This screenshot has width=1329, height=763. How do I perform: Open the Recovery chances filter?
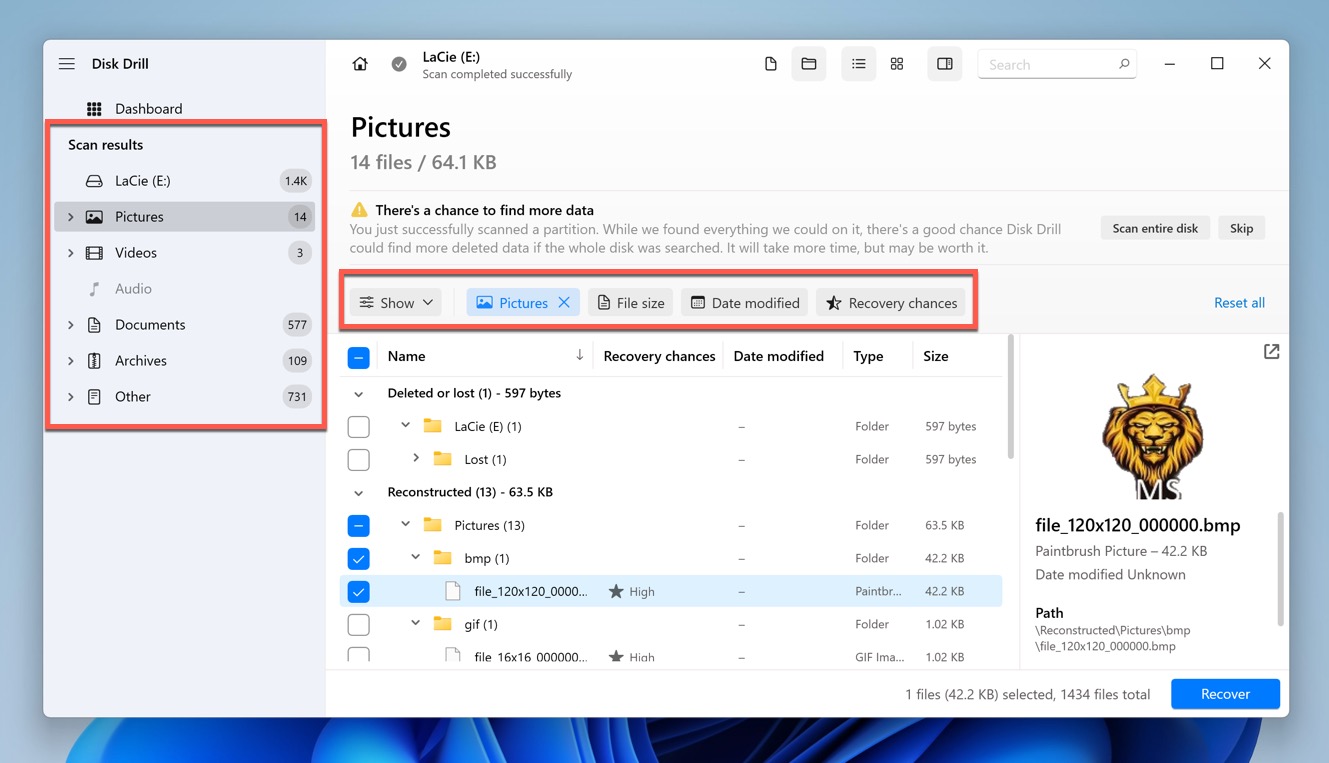[x=891, y=303]
